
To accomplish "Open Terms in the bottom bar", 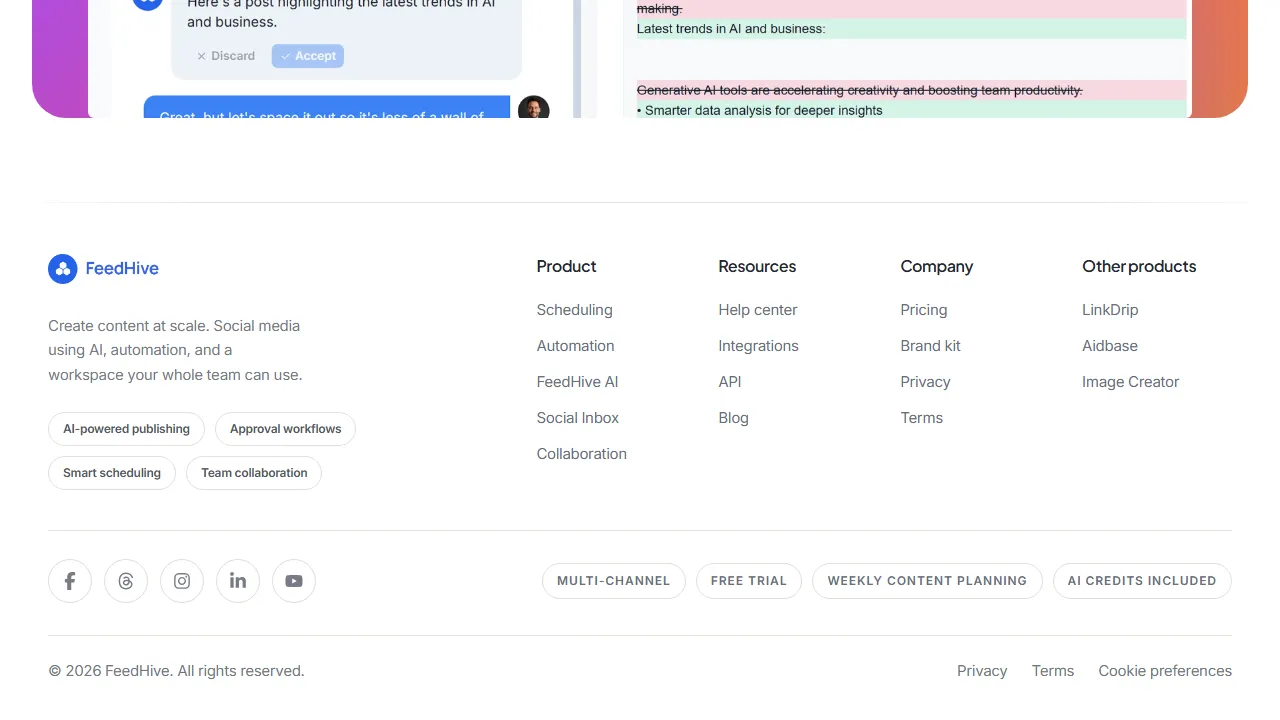I will tap(1053, 671).
